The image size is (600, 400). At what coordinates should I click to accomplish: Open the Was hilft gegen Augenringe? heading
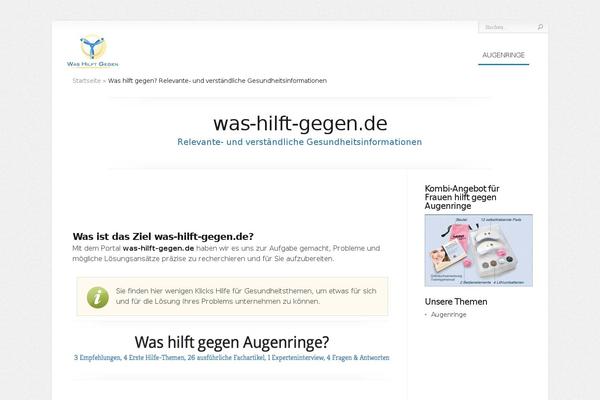232,342
